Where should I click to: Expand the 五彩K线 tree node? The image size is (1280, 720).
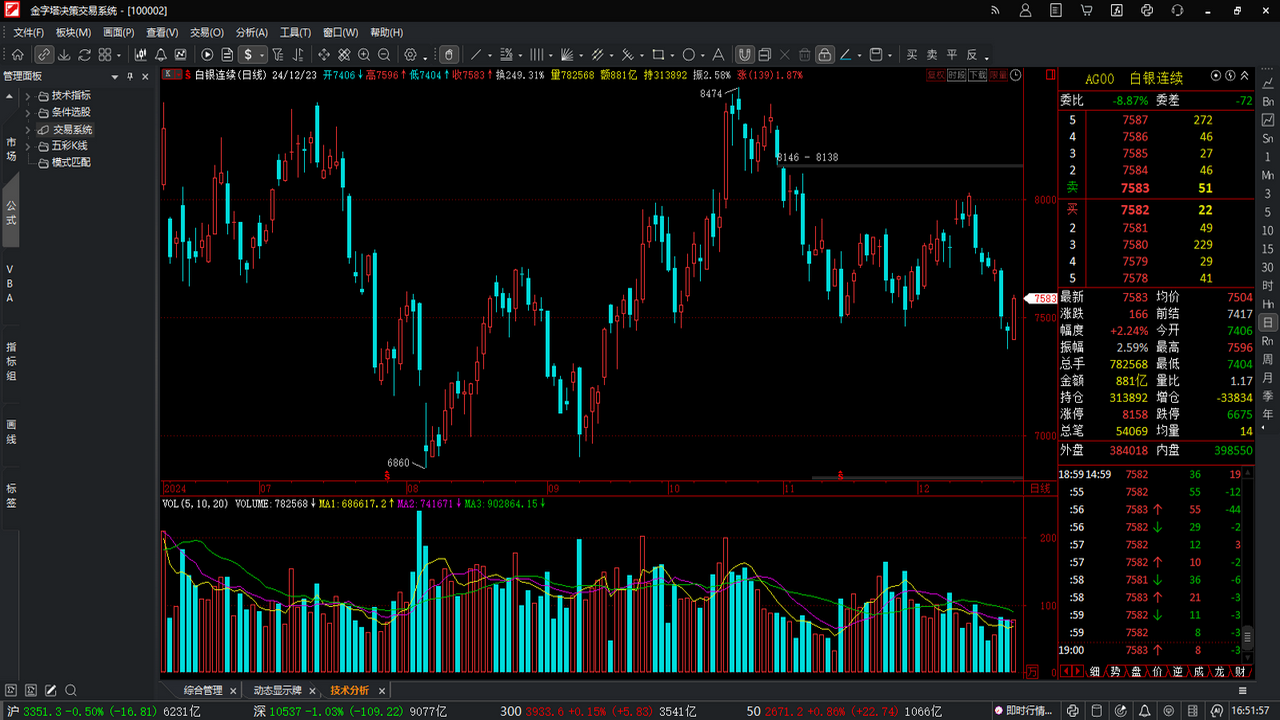28,146
